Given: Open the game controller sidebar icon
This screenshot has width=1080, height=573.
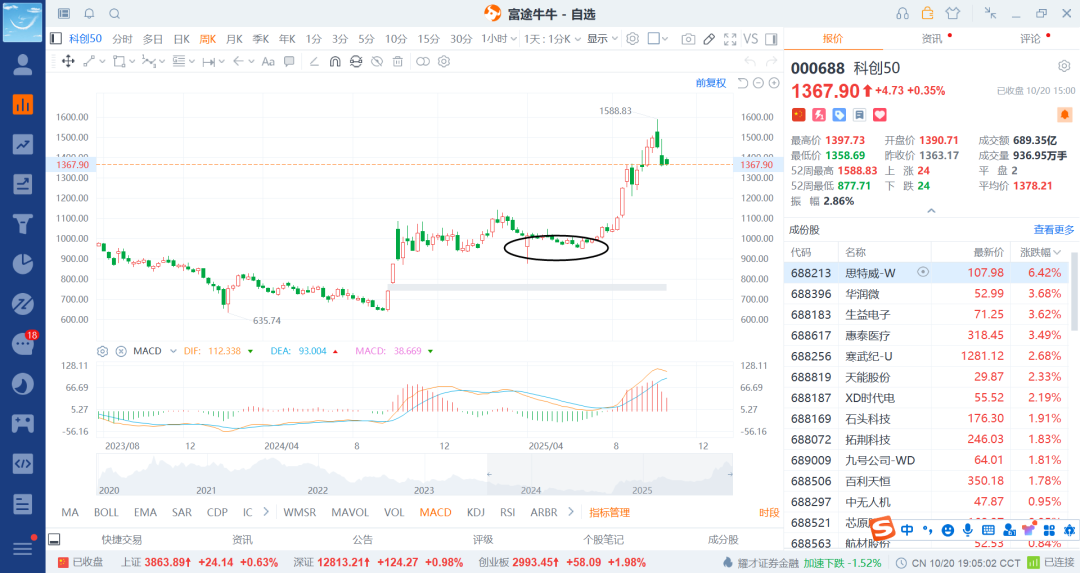Looking at the screenshot, I should [23, 423].
